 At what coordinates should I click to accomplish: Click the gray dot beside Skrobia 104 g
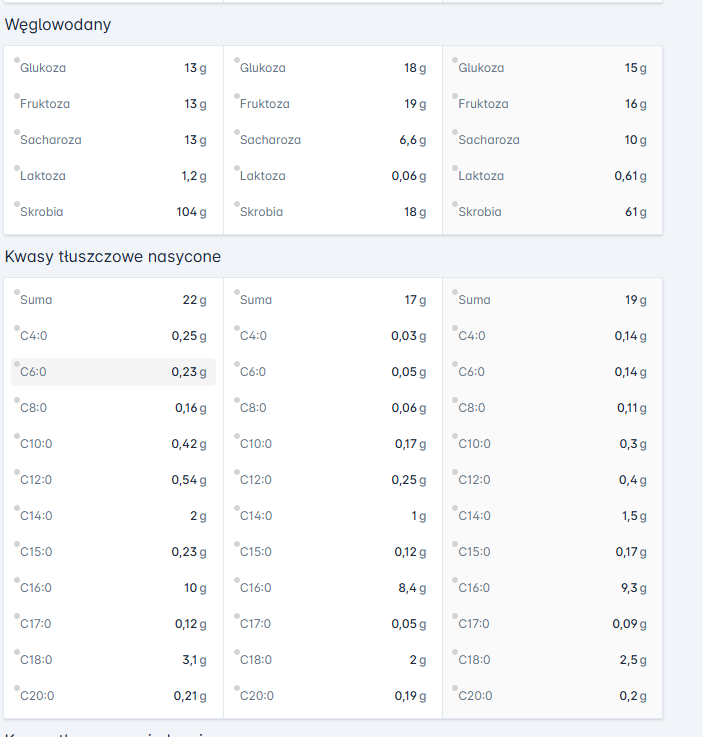pyautogui.click(x=18, y=203)
